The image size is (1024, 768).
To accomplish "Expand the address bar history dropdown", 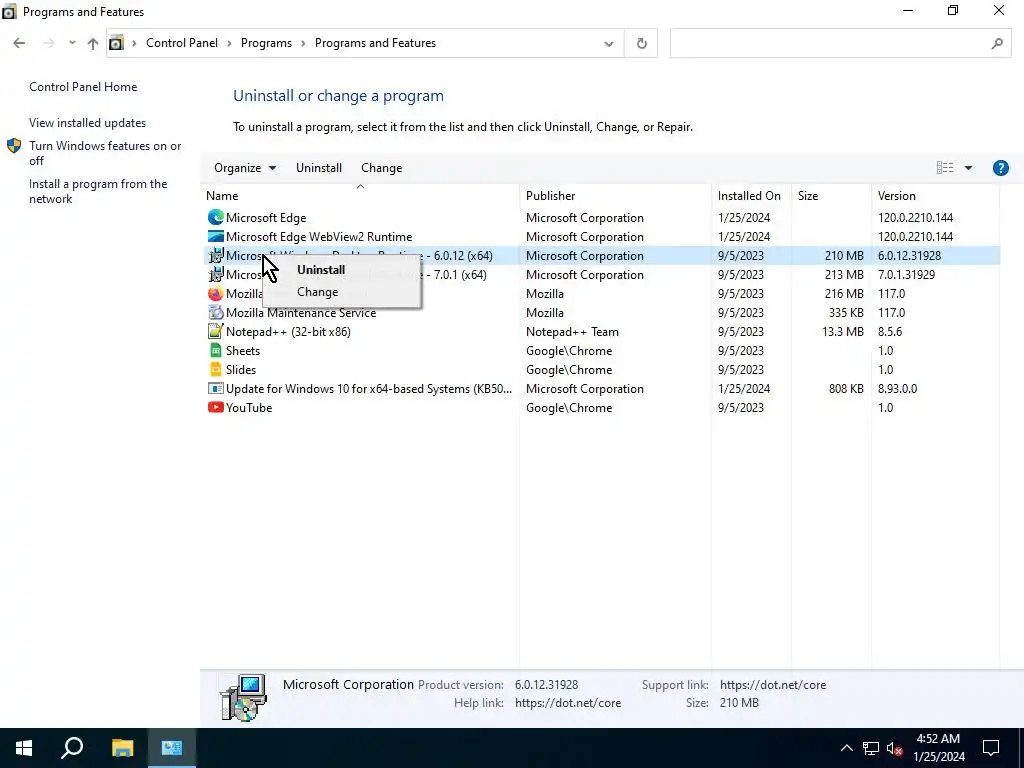I will (x=609, y=44).
